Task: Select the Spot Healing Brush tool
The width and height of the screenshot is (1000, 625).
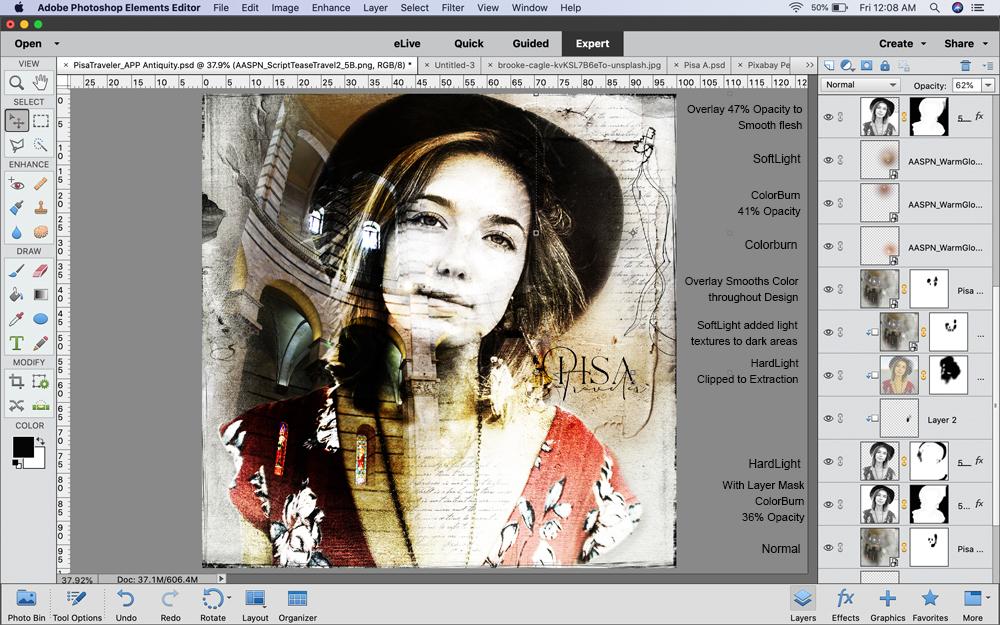Action: pyautogui.click(x=40, y=184)
